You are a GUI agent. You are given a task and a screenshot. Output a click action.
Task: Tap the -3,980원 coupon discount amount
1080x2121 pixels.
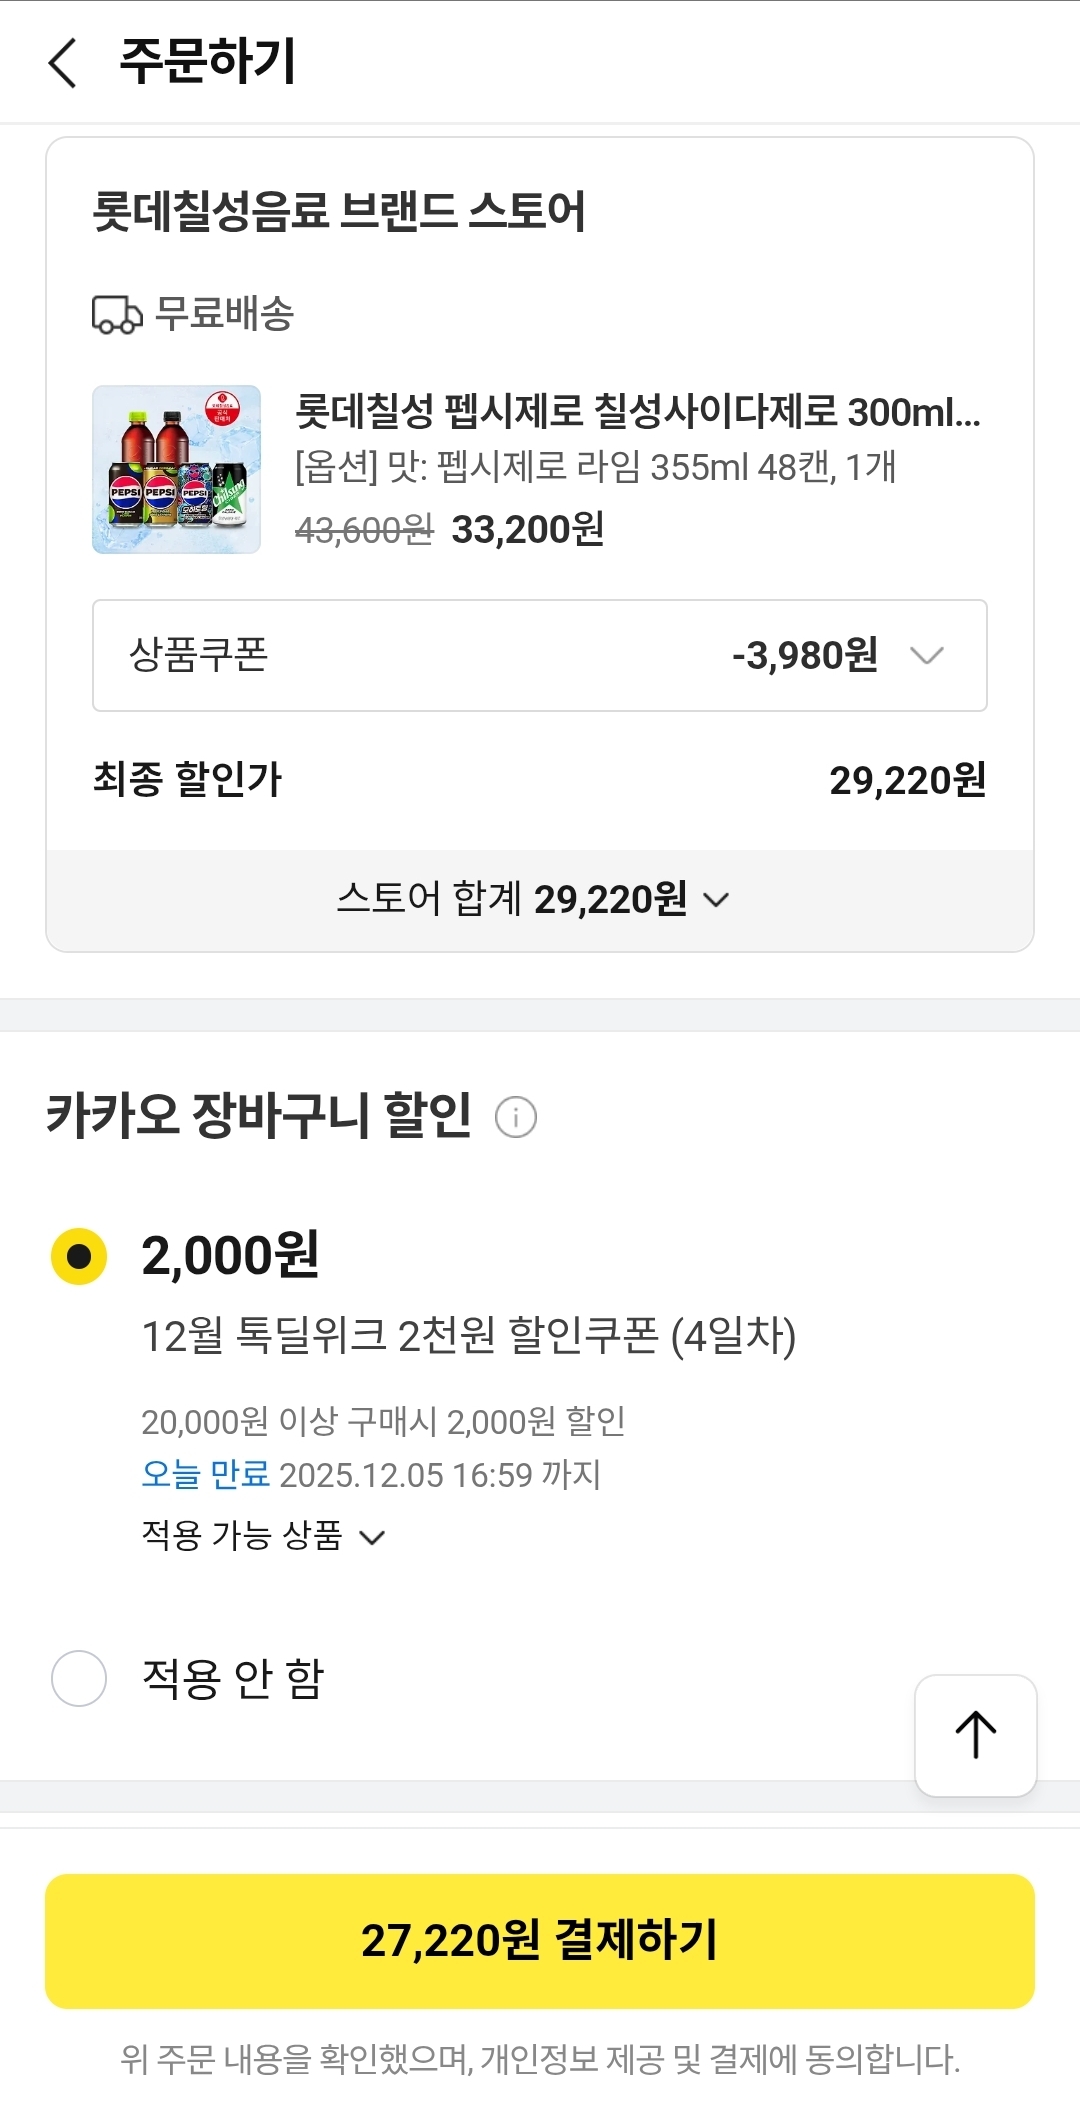pos(804,656)
